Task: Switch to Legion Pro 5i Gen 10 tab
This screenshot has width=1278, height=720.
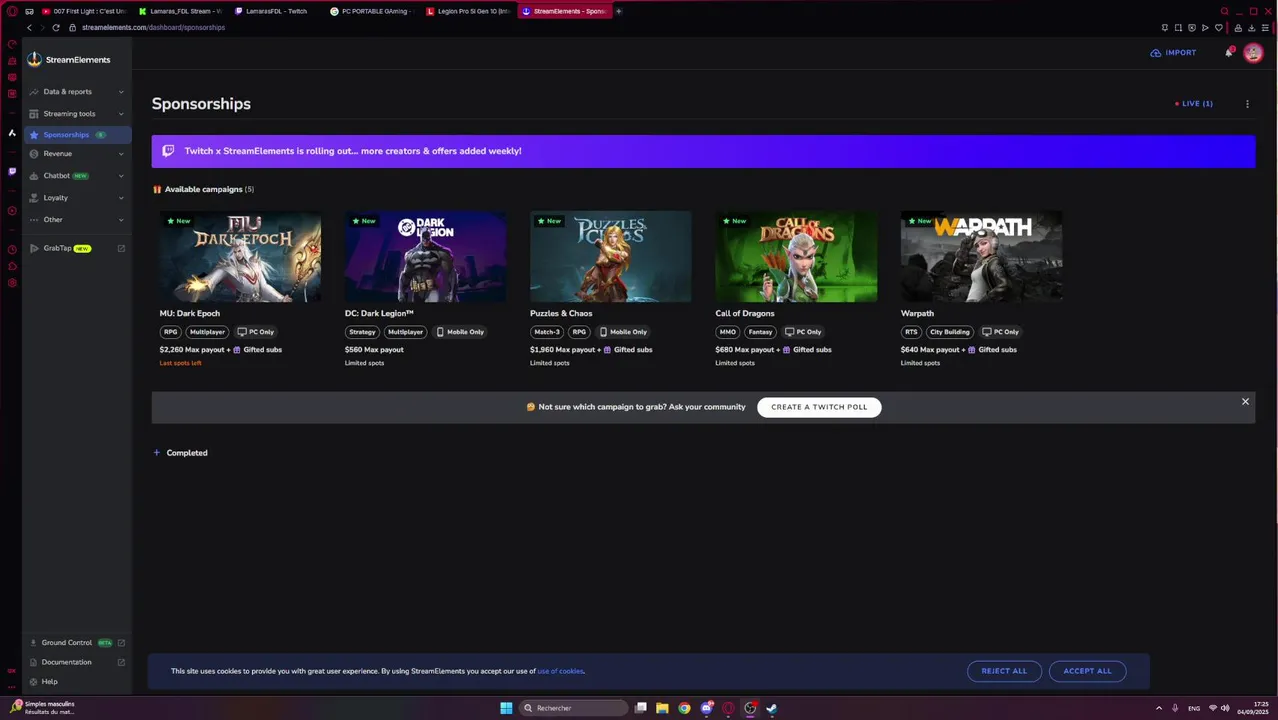Action: tap(468, 11)
